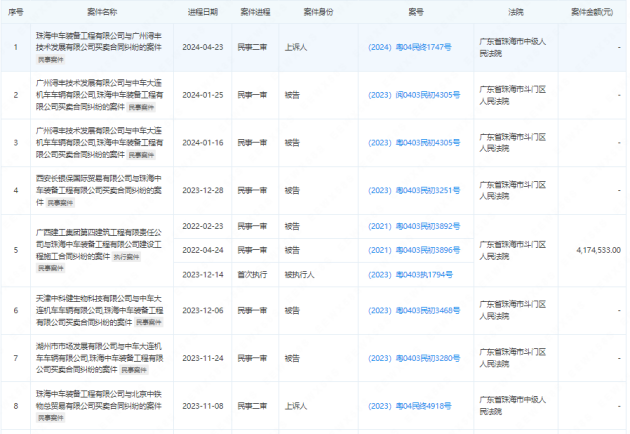Click 被告 in the 2023-12-06 row
The height and width of the screenshot is (434, 630).
coord(292,311)
